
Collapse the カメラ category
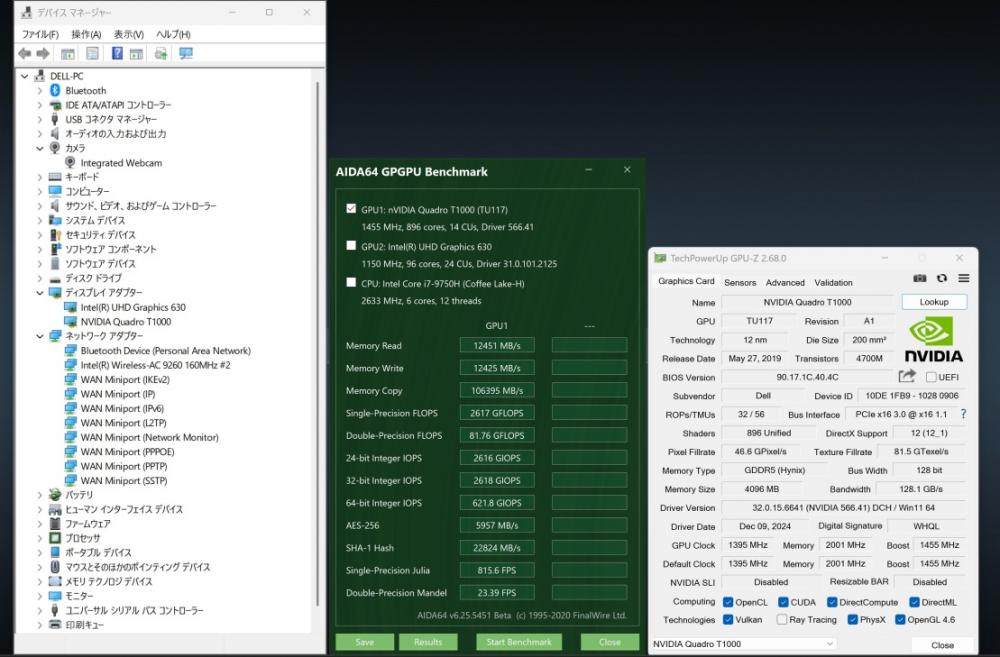[x=40, y=148]
